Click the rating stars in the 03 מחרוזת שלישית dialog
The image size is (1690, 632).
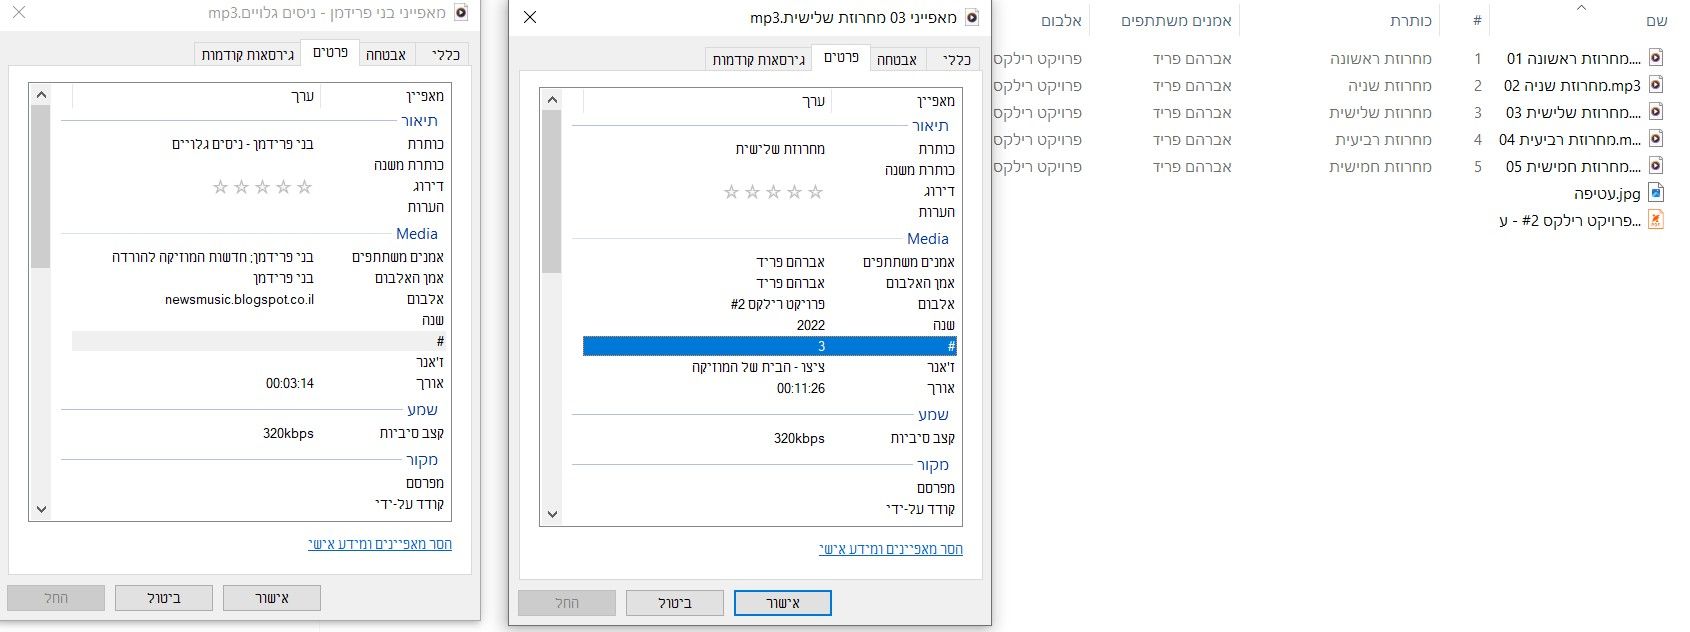[773, 191]
